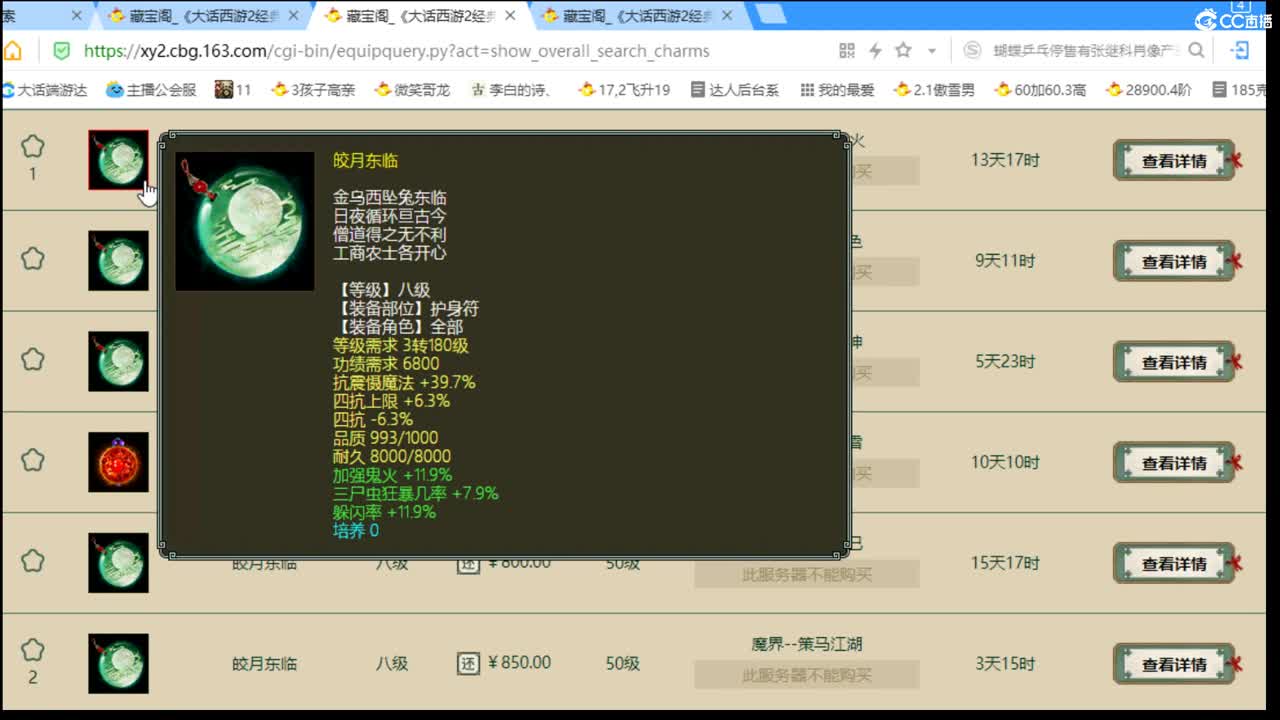Open the 2.1傲雪男 bookmark
1280x720 pixels.
click(934, 90)
